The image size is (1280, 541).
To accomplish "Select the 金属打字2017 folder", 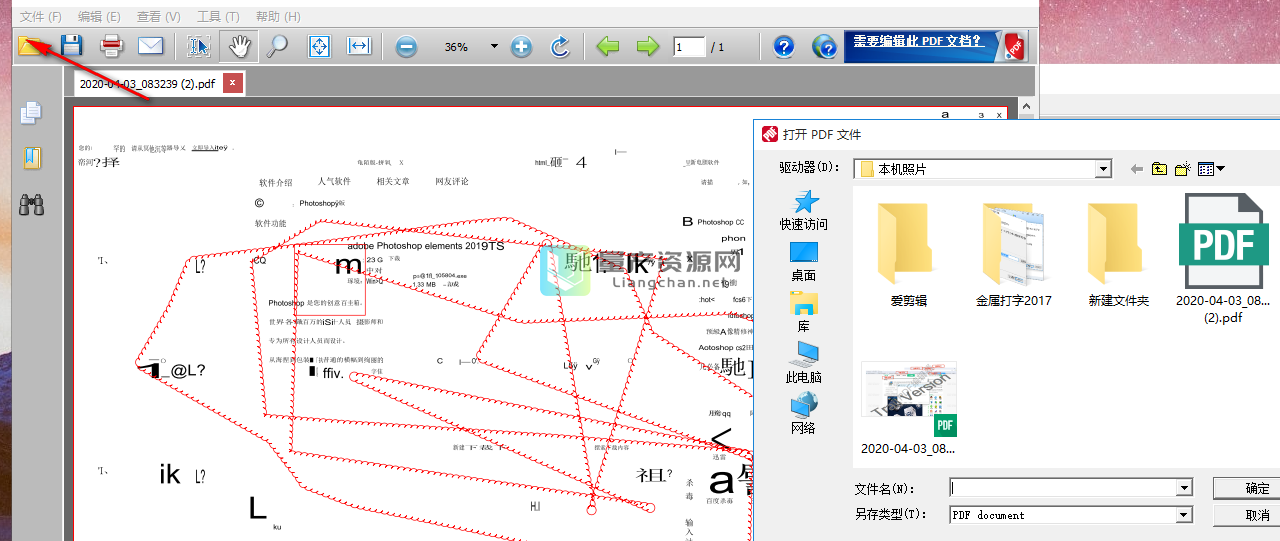I will (1014, 253).
